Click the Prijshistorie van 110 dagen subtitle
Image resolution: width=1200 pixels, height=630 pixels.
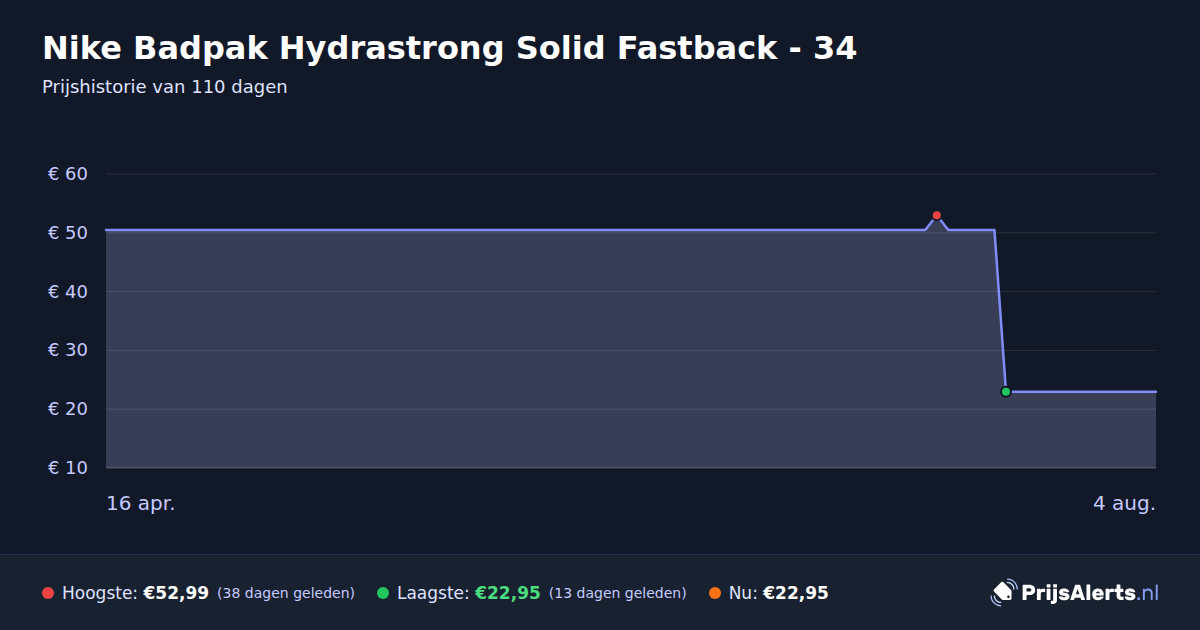(x=165, y=87)
